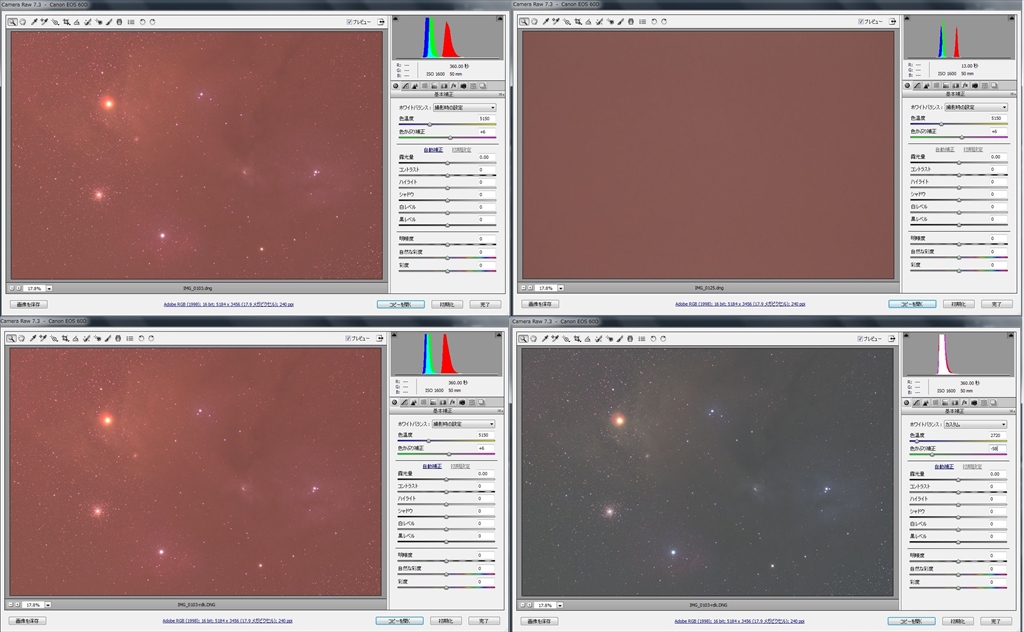Click コピーを開く button in IMG_0125.dng window
This screenshot has height=632, width=1024.
pyautogui.click(x=912, y=304)
